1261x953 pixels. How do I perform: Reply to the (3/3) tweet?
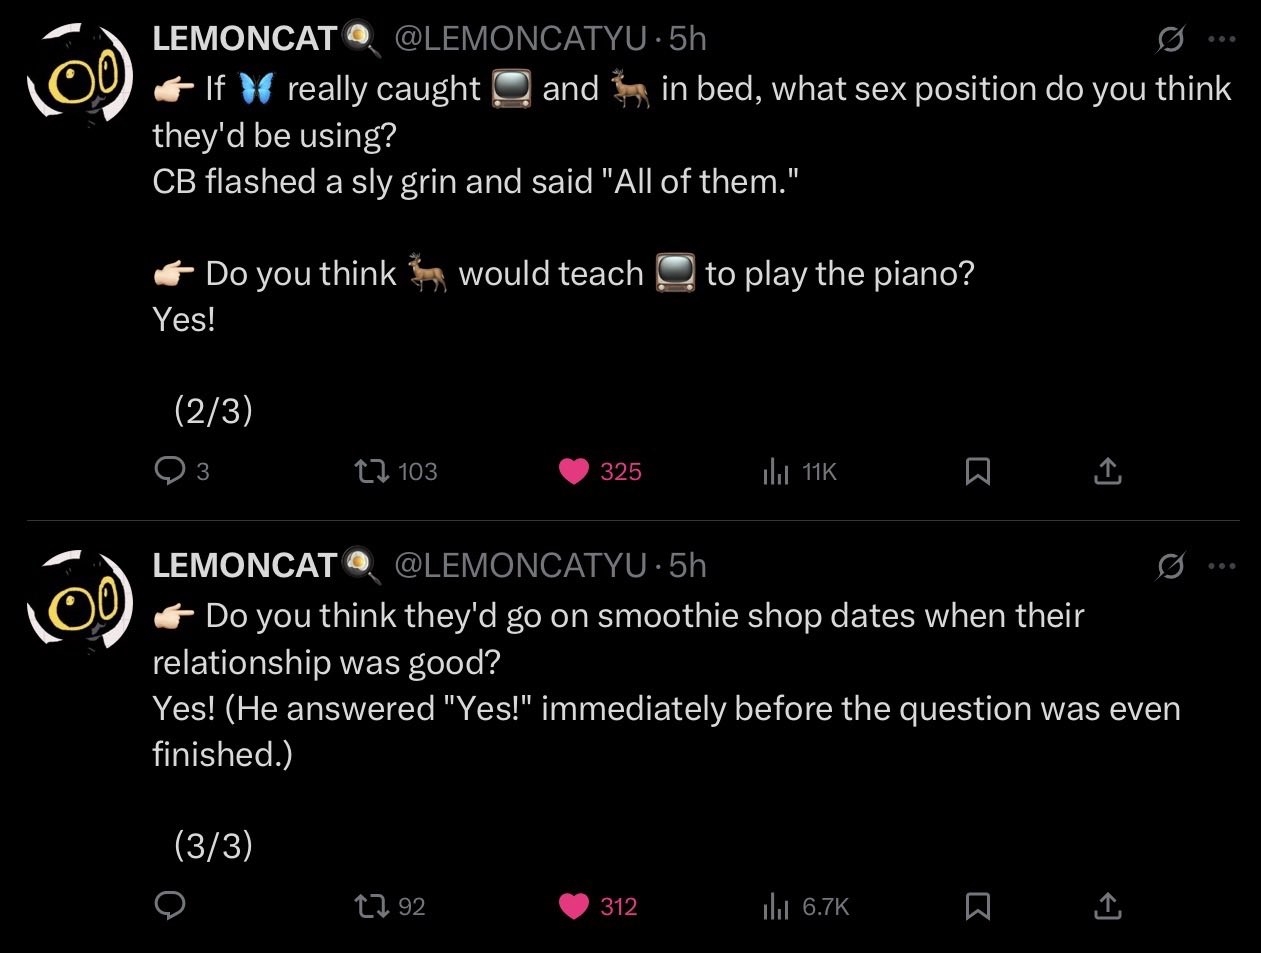tap(170, 906)
